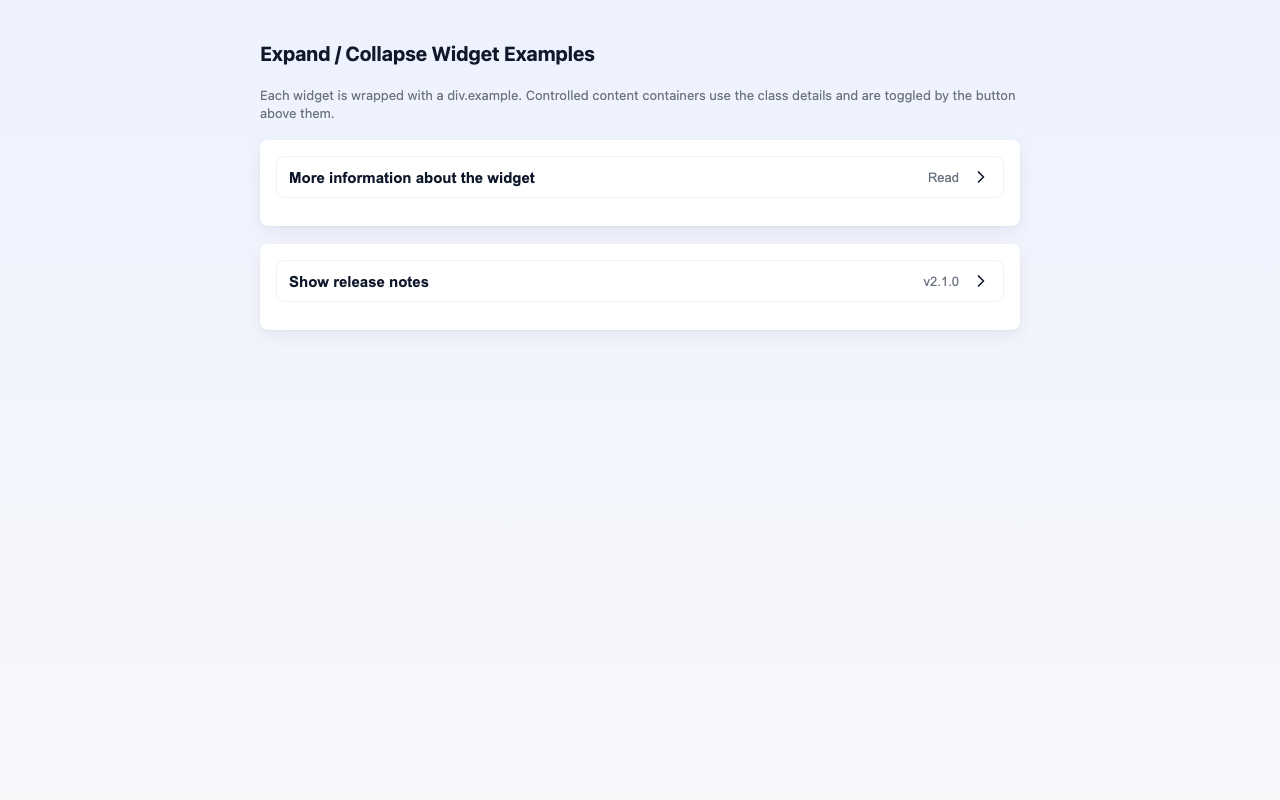Select the right-arrow icon on the first widget

coord(981,177)
